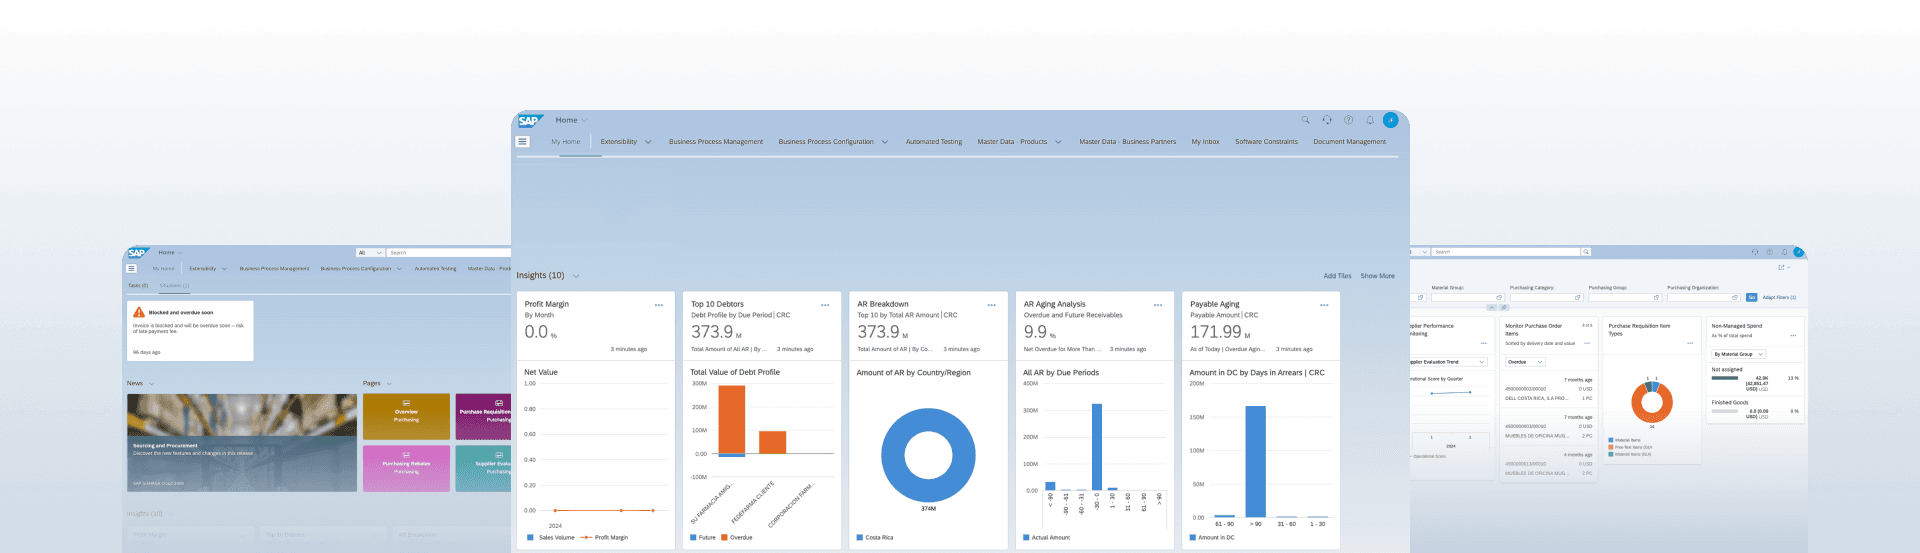
Task: Click the share icon in the right window
Action: tap(1782, 268)
